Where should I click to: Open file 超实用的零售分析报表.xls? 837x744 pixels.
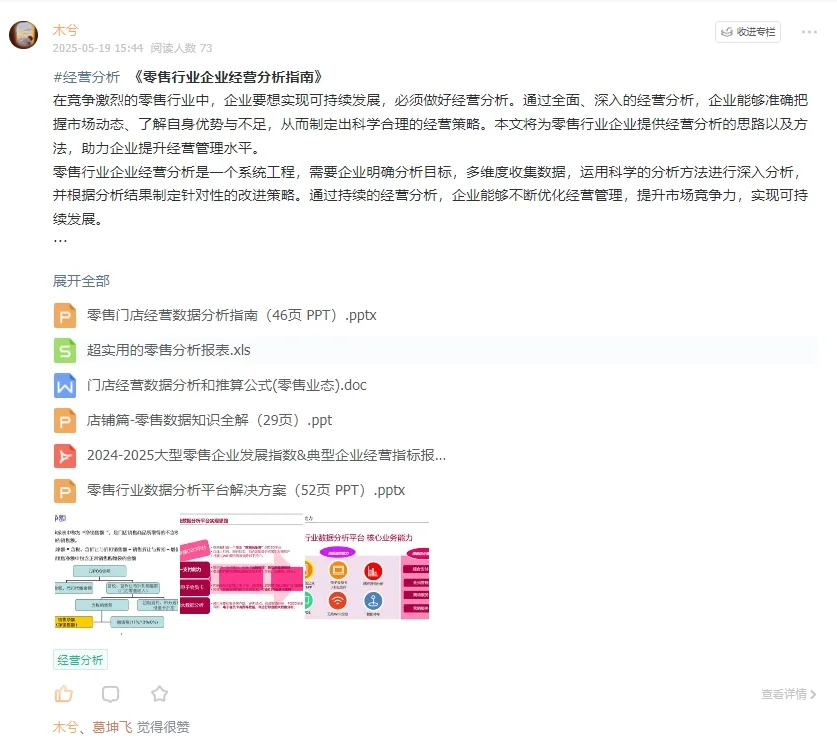(169, 350)
